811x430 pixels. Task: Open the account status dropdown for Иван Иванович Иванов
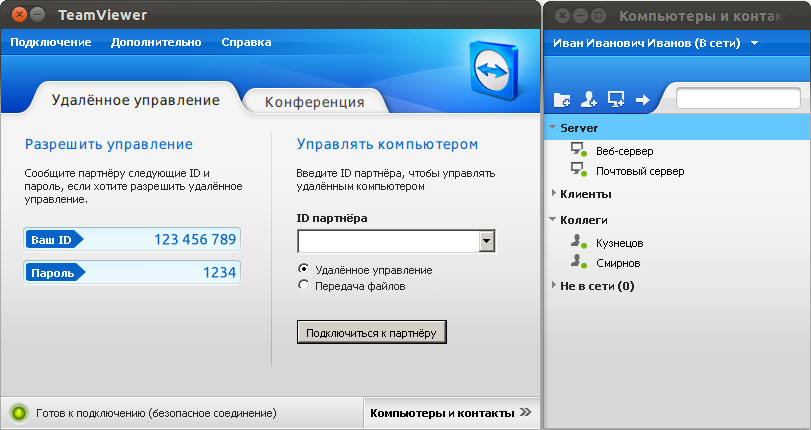click(x=754, y=43)
